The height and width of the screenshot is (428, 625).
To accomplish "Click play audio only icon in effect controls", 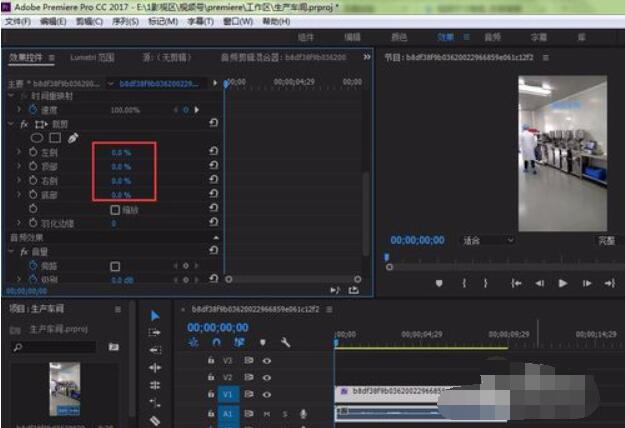I will (x=335, y=290).
